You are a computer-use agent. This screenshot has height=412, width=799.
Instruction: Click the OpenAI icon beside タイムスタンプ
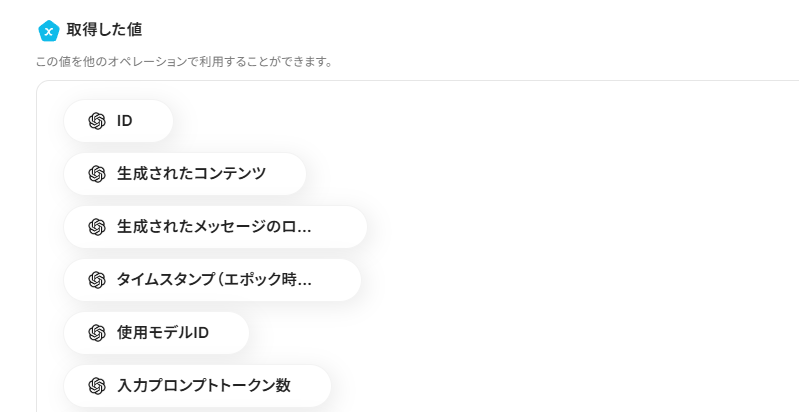click(x=97, y=280)
